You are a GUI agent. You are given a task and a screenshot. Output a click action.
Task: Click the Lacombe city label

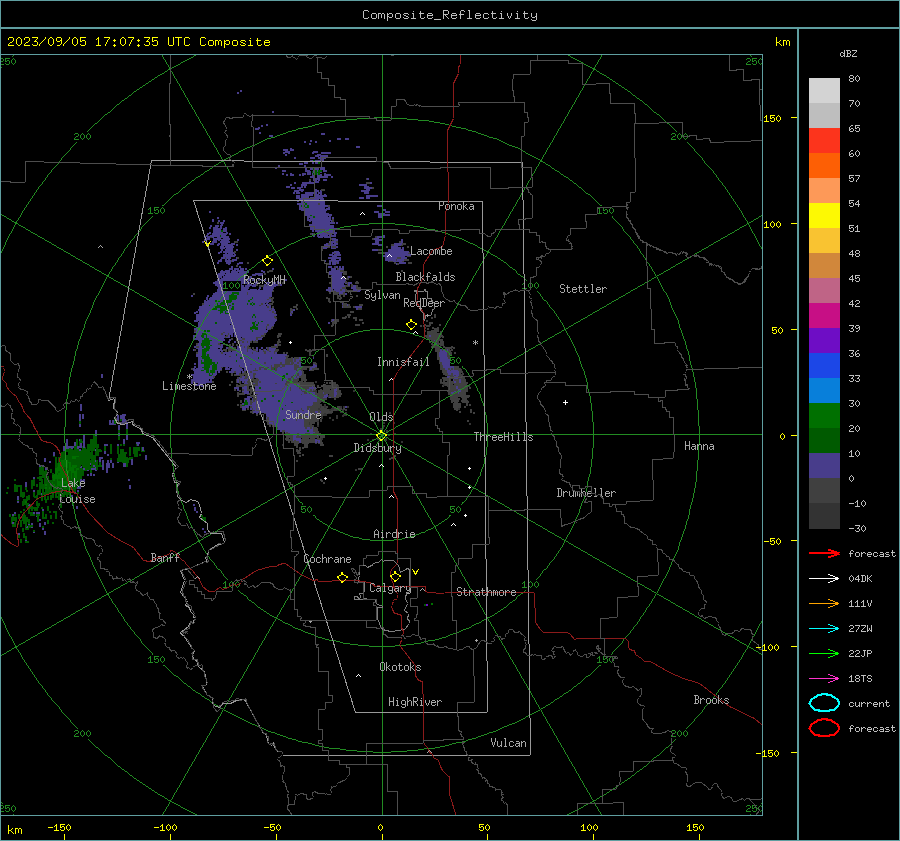431,251
